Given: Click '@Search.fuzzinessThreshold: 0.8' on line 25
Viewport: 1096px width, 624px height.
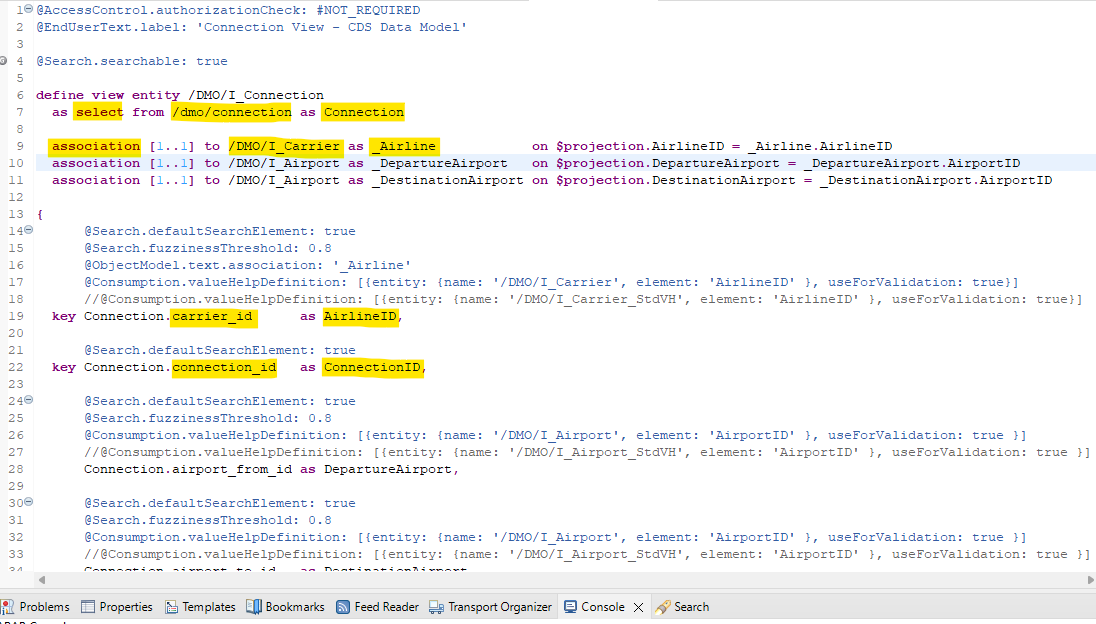Looking at the screenshot, I should (x=208, y=419).
